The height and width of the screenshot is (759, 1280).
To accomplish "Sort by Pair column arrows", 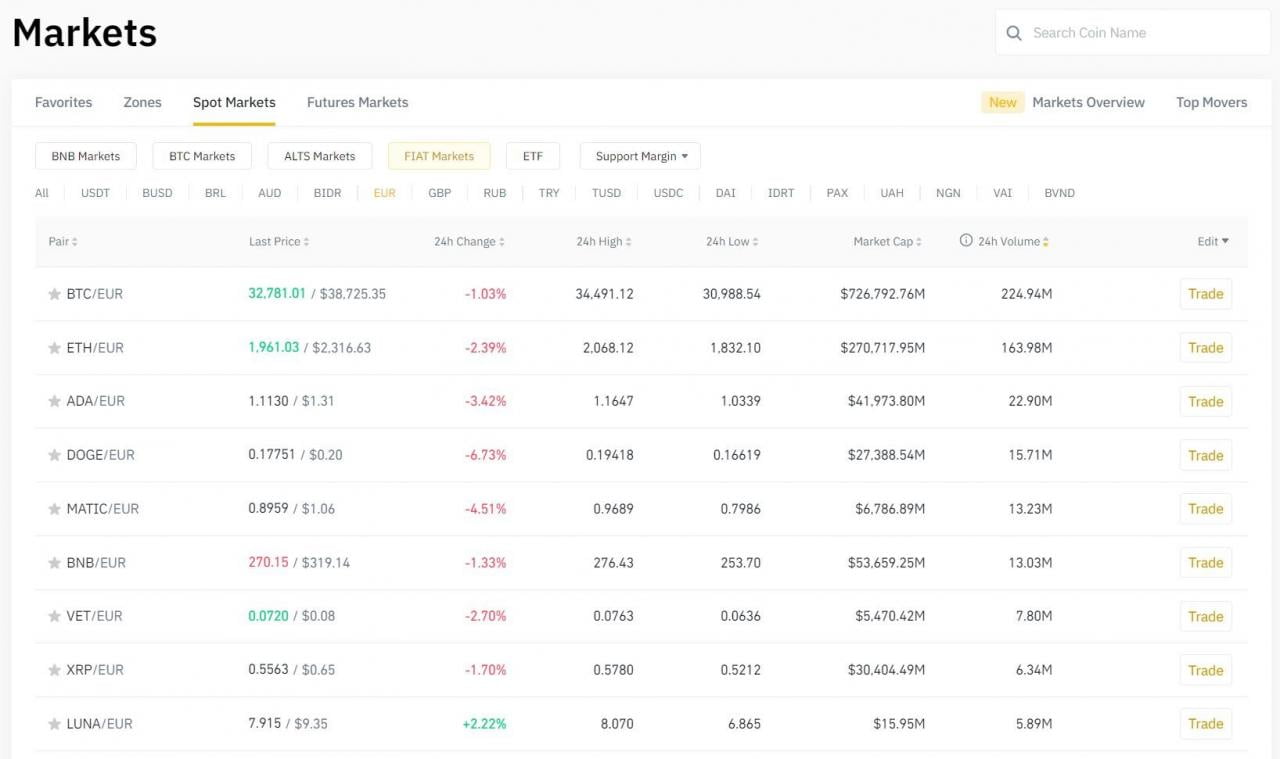I will (75, 242).
